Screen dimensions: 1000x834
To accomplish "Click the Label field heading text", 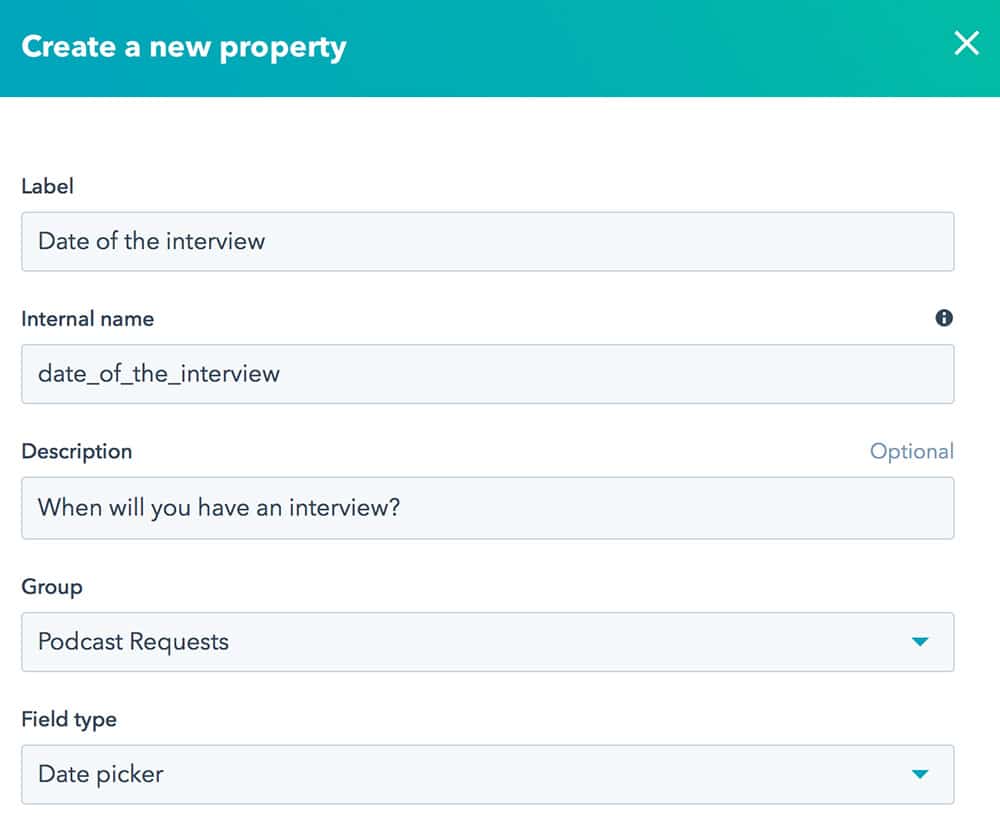I will coord(47,186).
